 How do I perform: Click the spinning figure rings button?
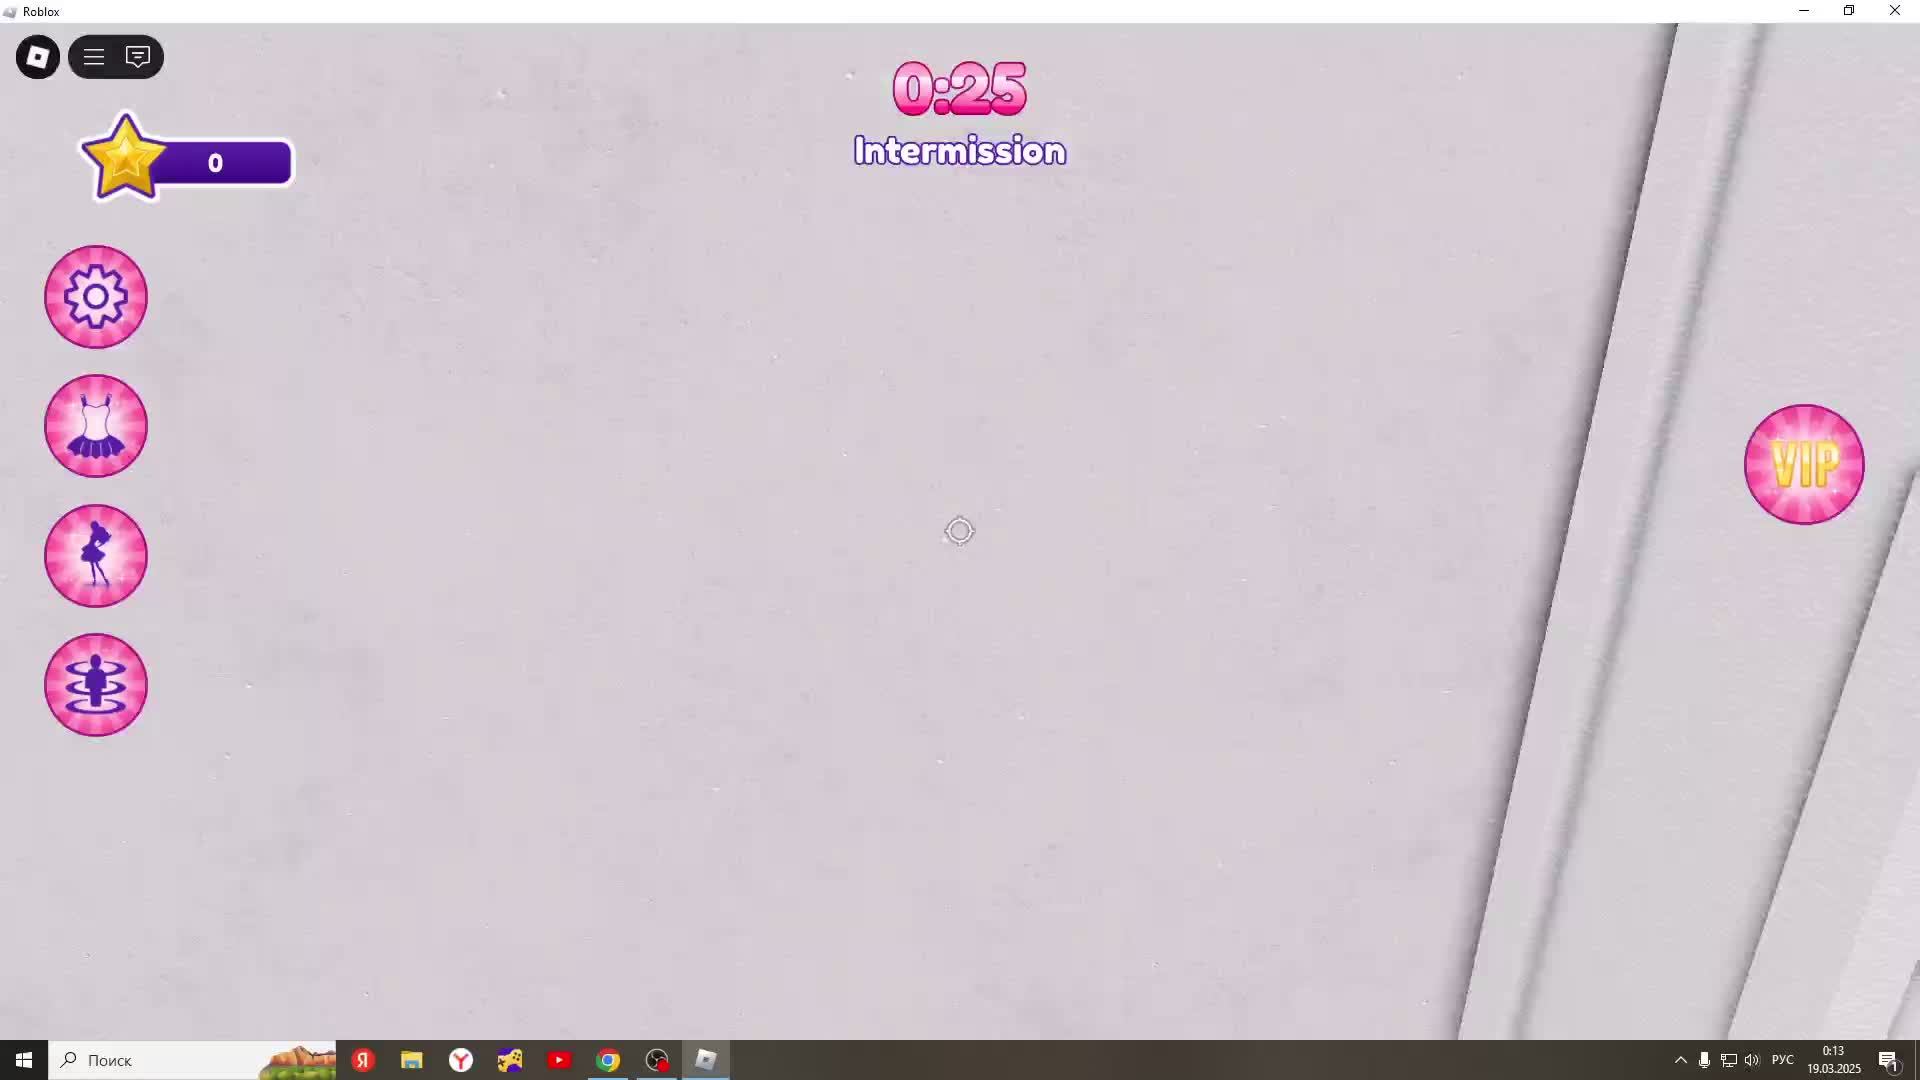(96, 685)
